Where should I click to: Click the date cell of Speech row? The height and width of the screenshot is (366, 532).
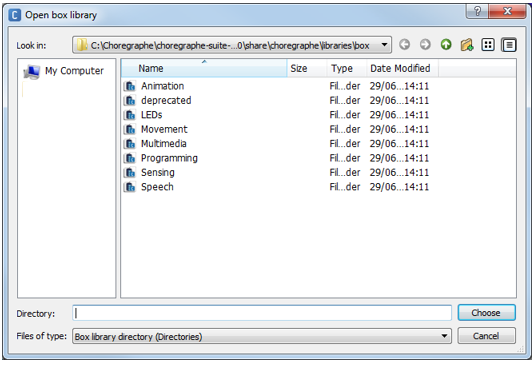(x=399, y=187)
